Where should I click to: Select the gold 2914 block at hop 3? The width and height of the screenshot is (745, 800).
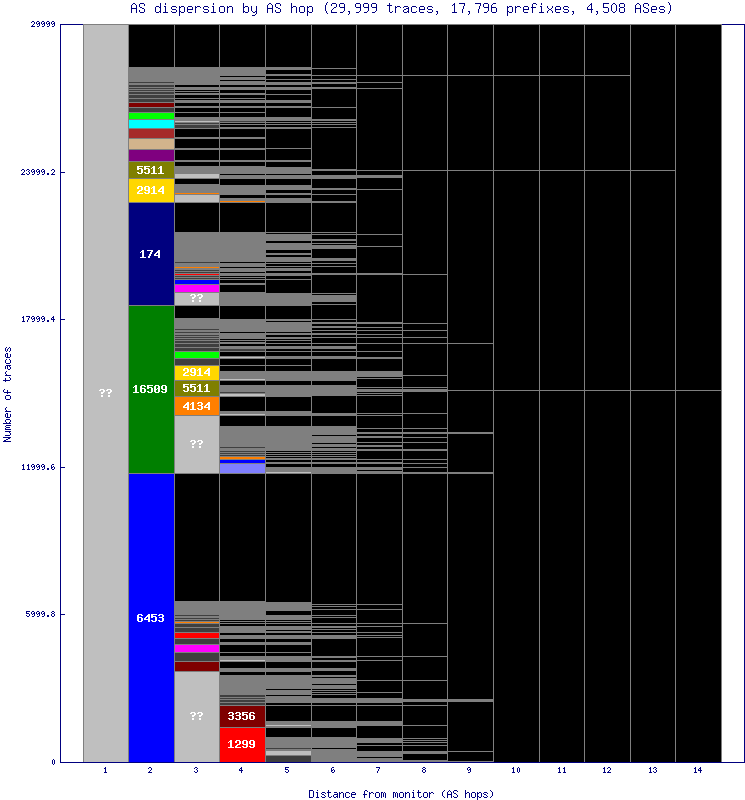click(x=197, y=372)
